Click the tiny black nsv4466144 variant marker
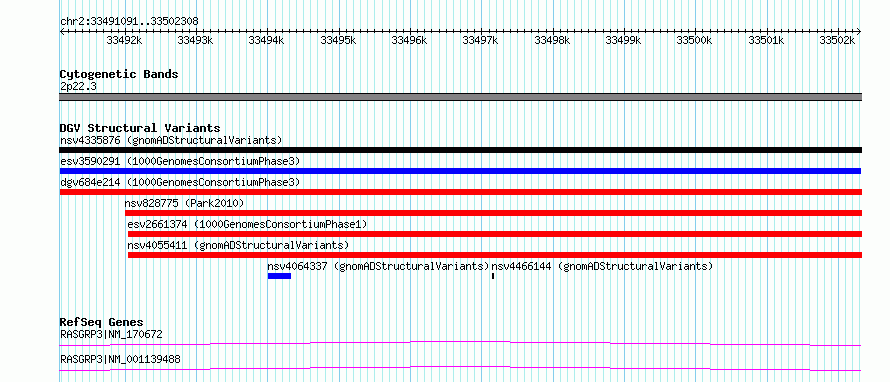Screen dimensions: 890x382 (493, 276)
